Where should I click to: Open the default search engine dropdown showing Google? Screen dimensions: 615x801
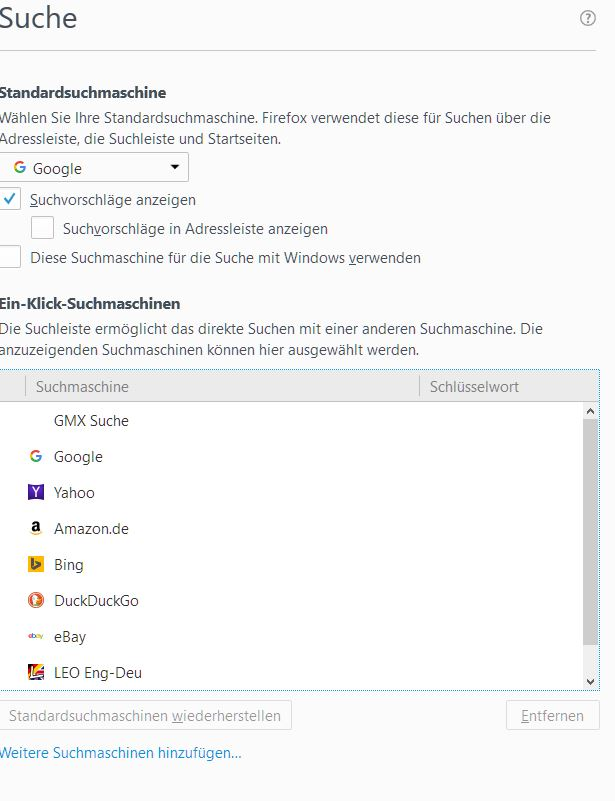[x=94, y=167]
